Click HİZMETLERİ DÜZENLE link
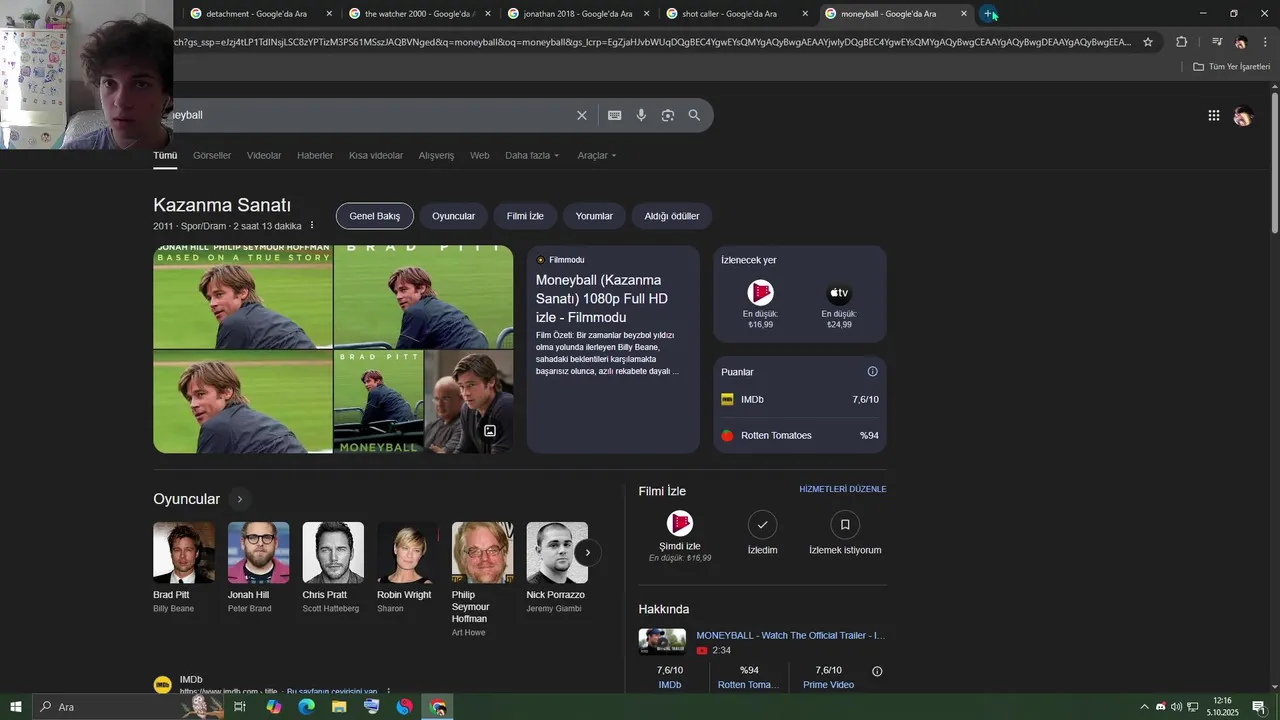This screenshot has height=720, width=1280. [843, 490]
